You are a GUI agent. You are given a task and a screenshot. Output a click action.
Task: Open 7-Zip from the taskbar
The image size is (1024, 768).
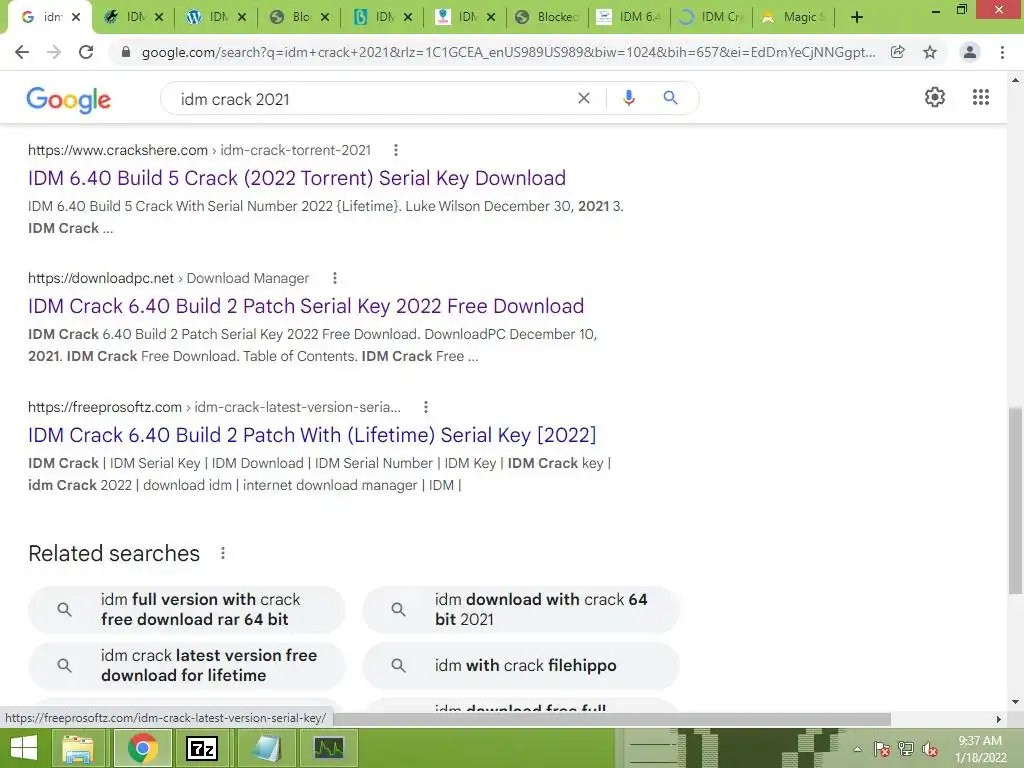(202, 748)
